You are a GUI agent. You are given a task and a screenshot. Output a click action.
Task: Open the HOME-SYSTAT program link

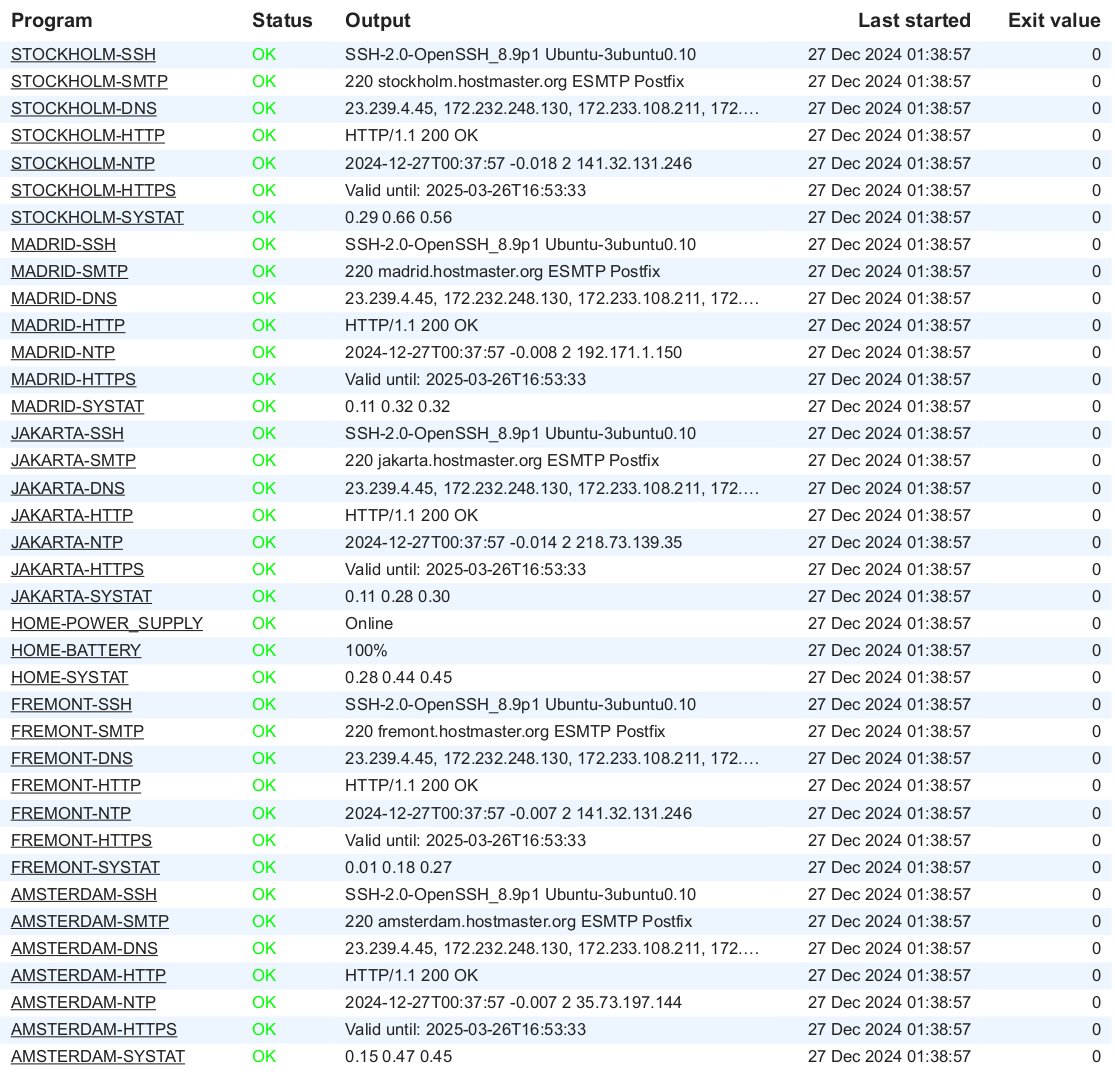coord(69,677)
